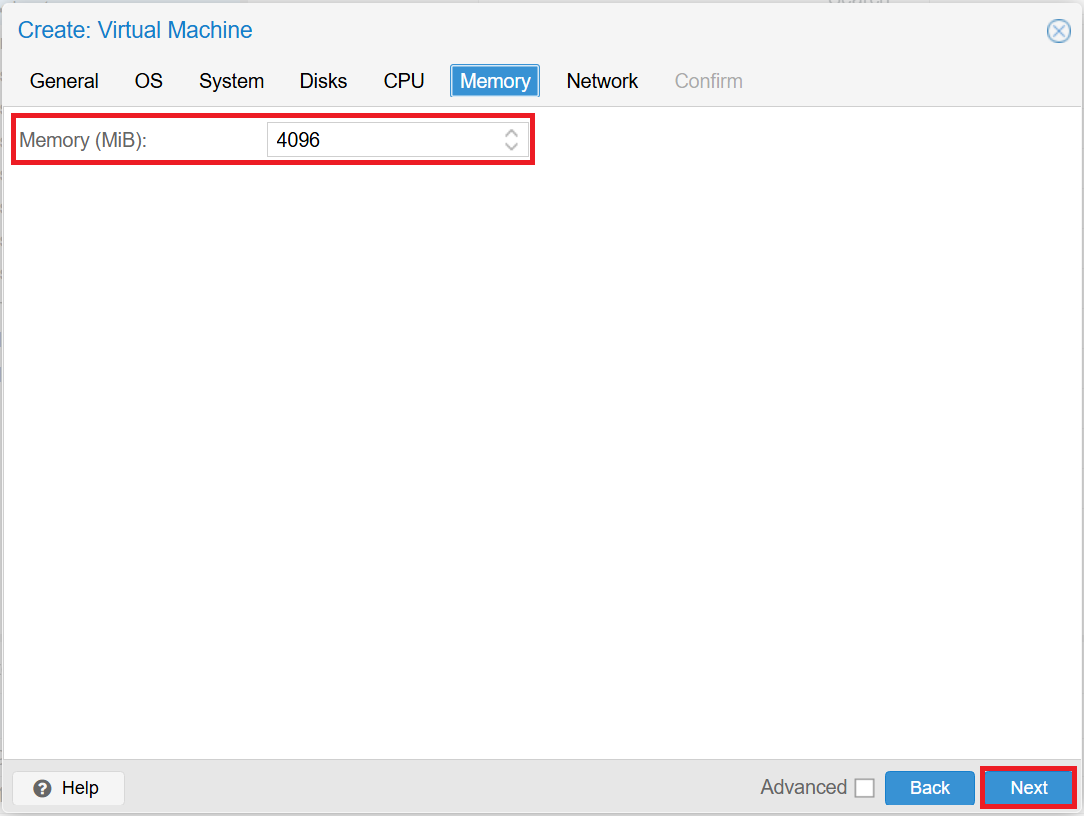Select the CPU tab

(x=404, y=81)
